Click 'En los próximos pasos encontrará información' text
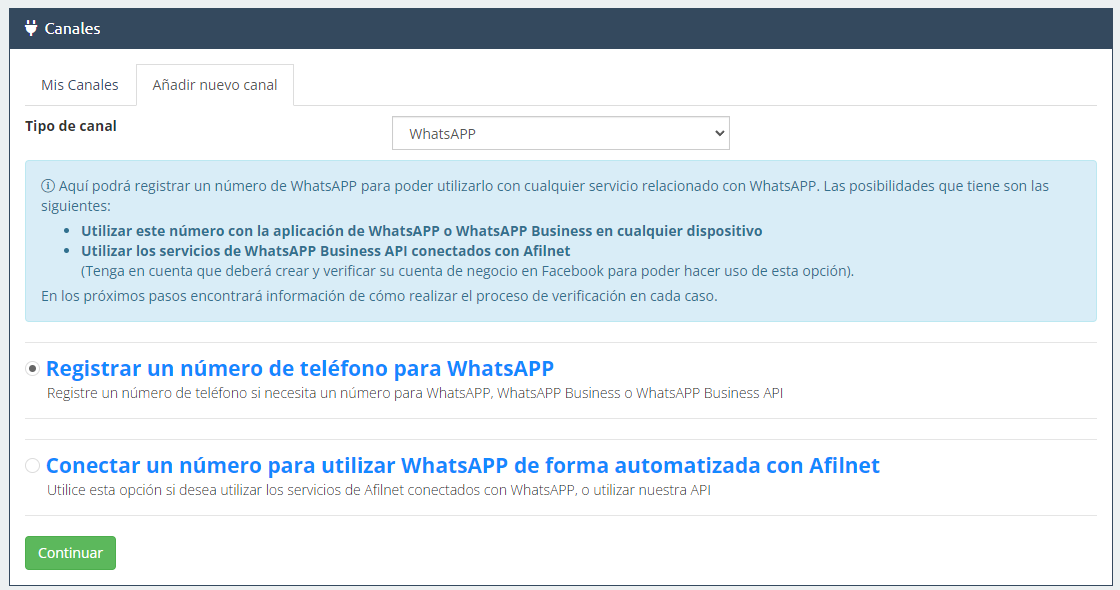This screenshot has width=1120, height=590. click(379, 296)
